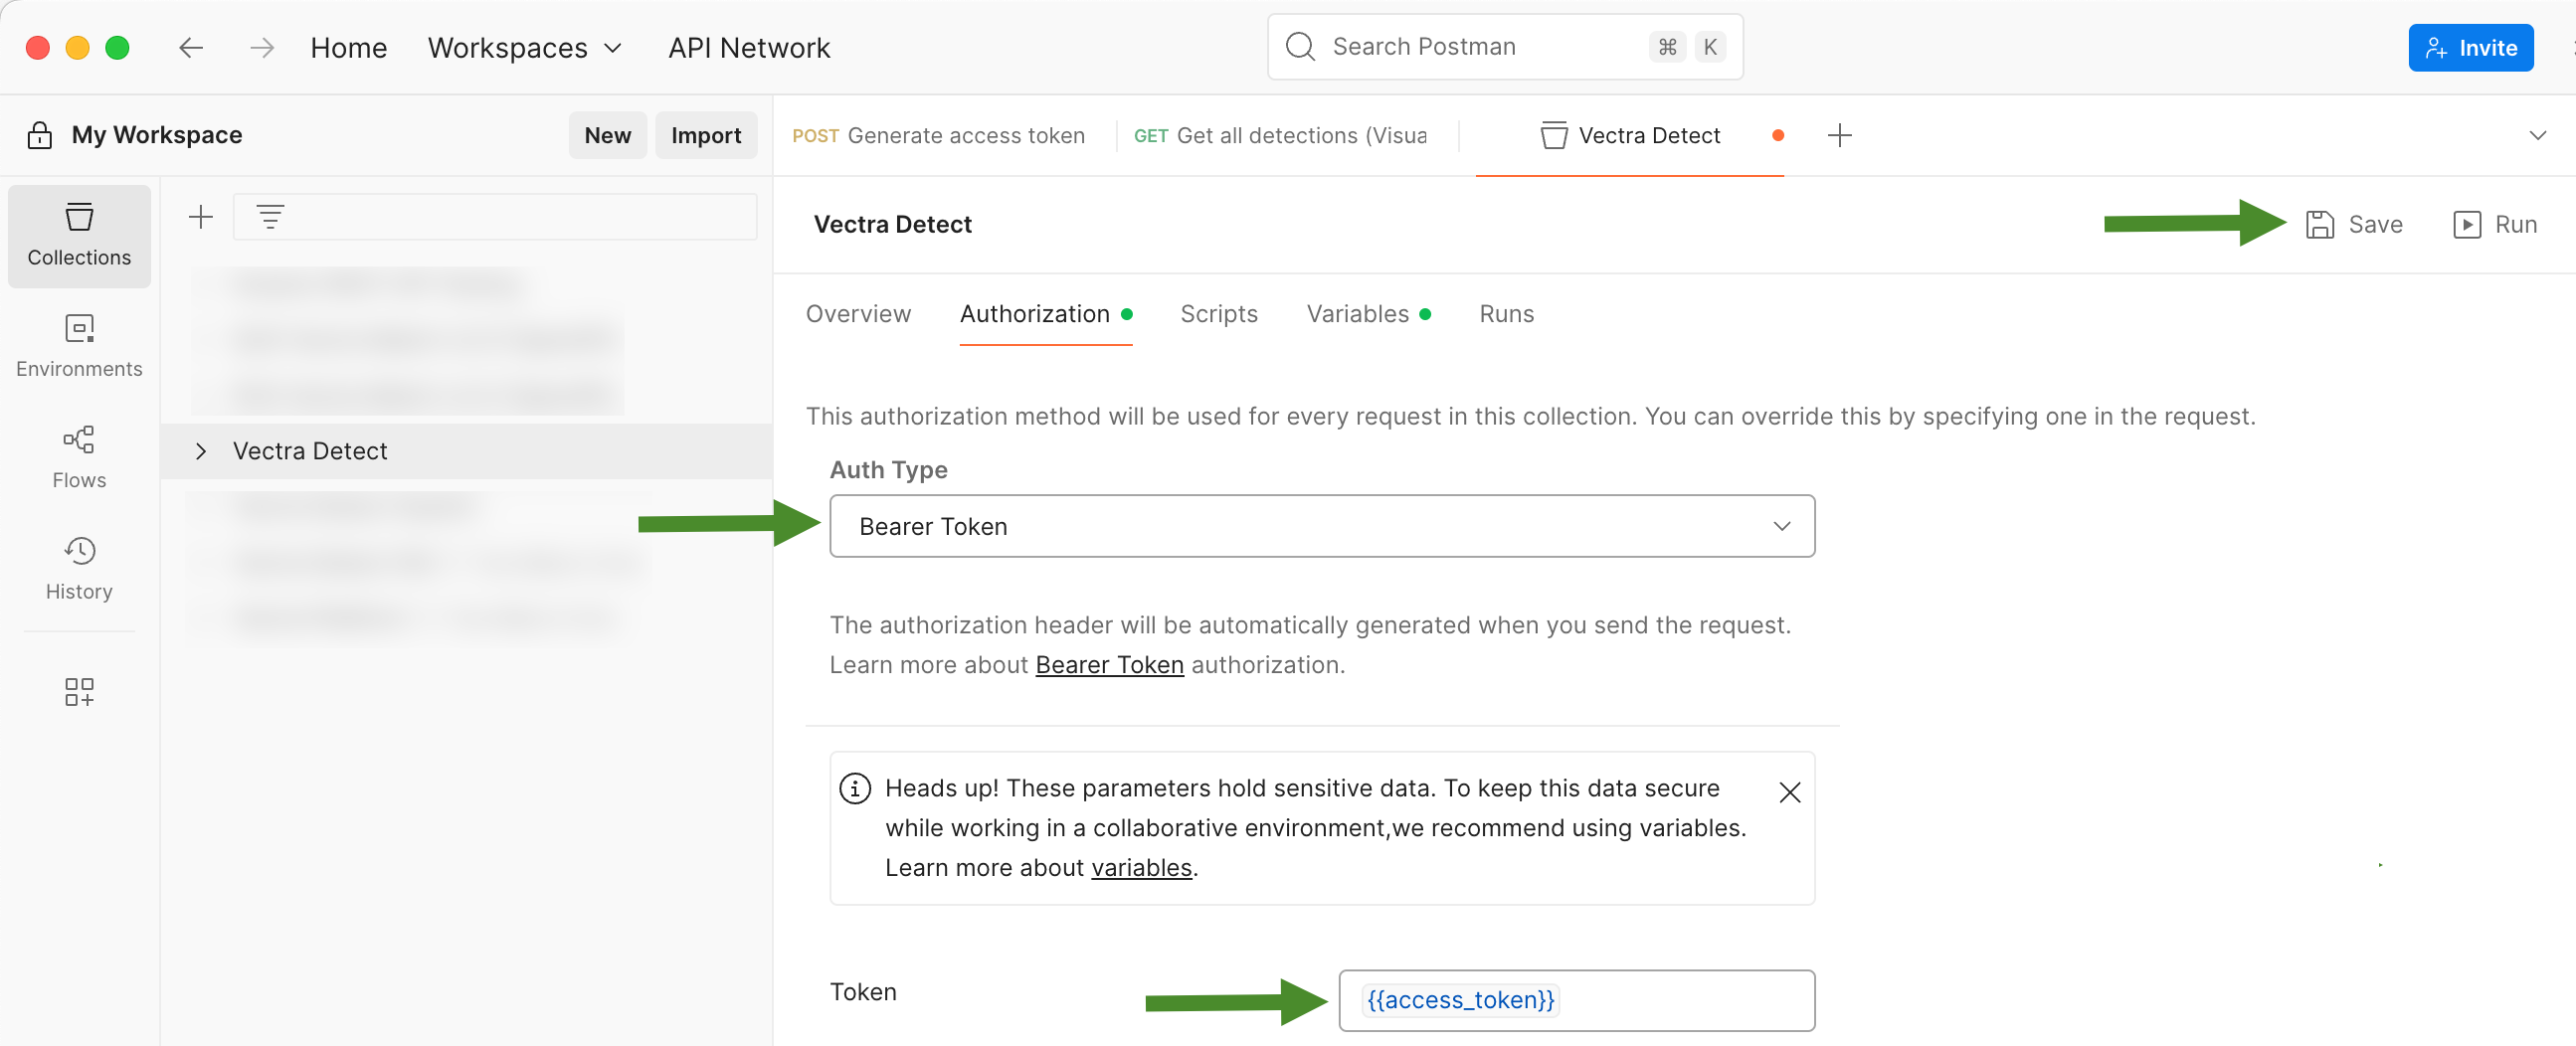Open the Bearer Token documentation link
Screen dimensions: 2576x1046
tap(1108, 664)
